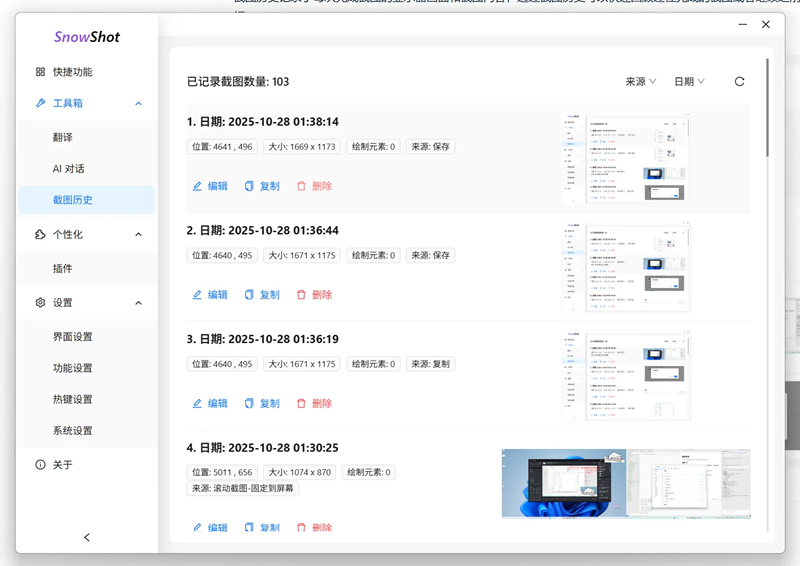Edit screenshot record 1 from 01:38:14
Viewport: 800px width, 566px height.
coord(210,186)
